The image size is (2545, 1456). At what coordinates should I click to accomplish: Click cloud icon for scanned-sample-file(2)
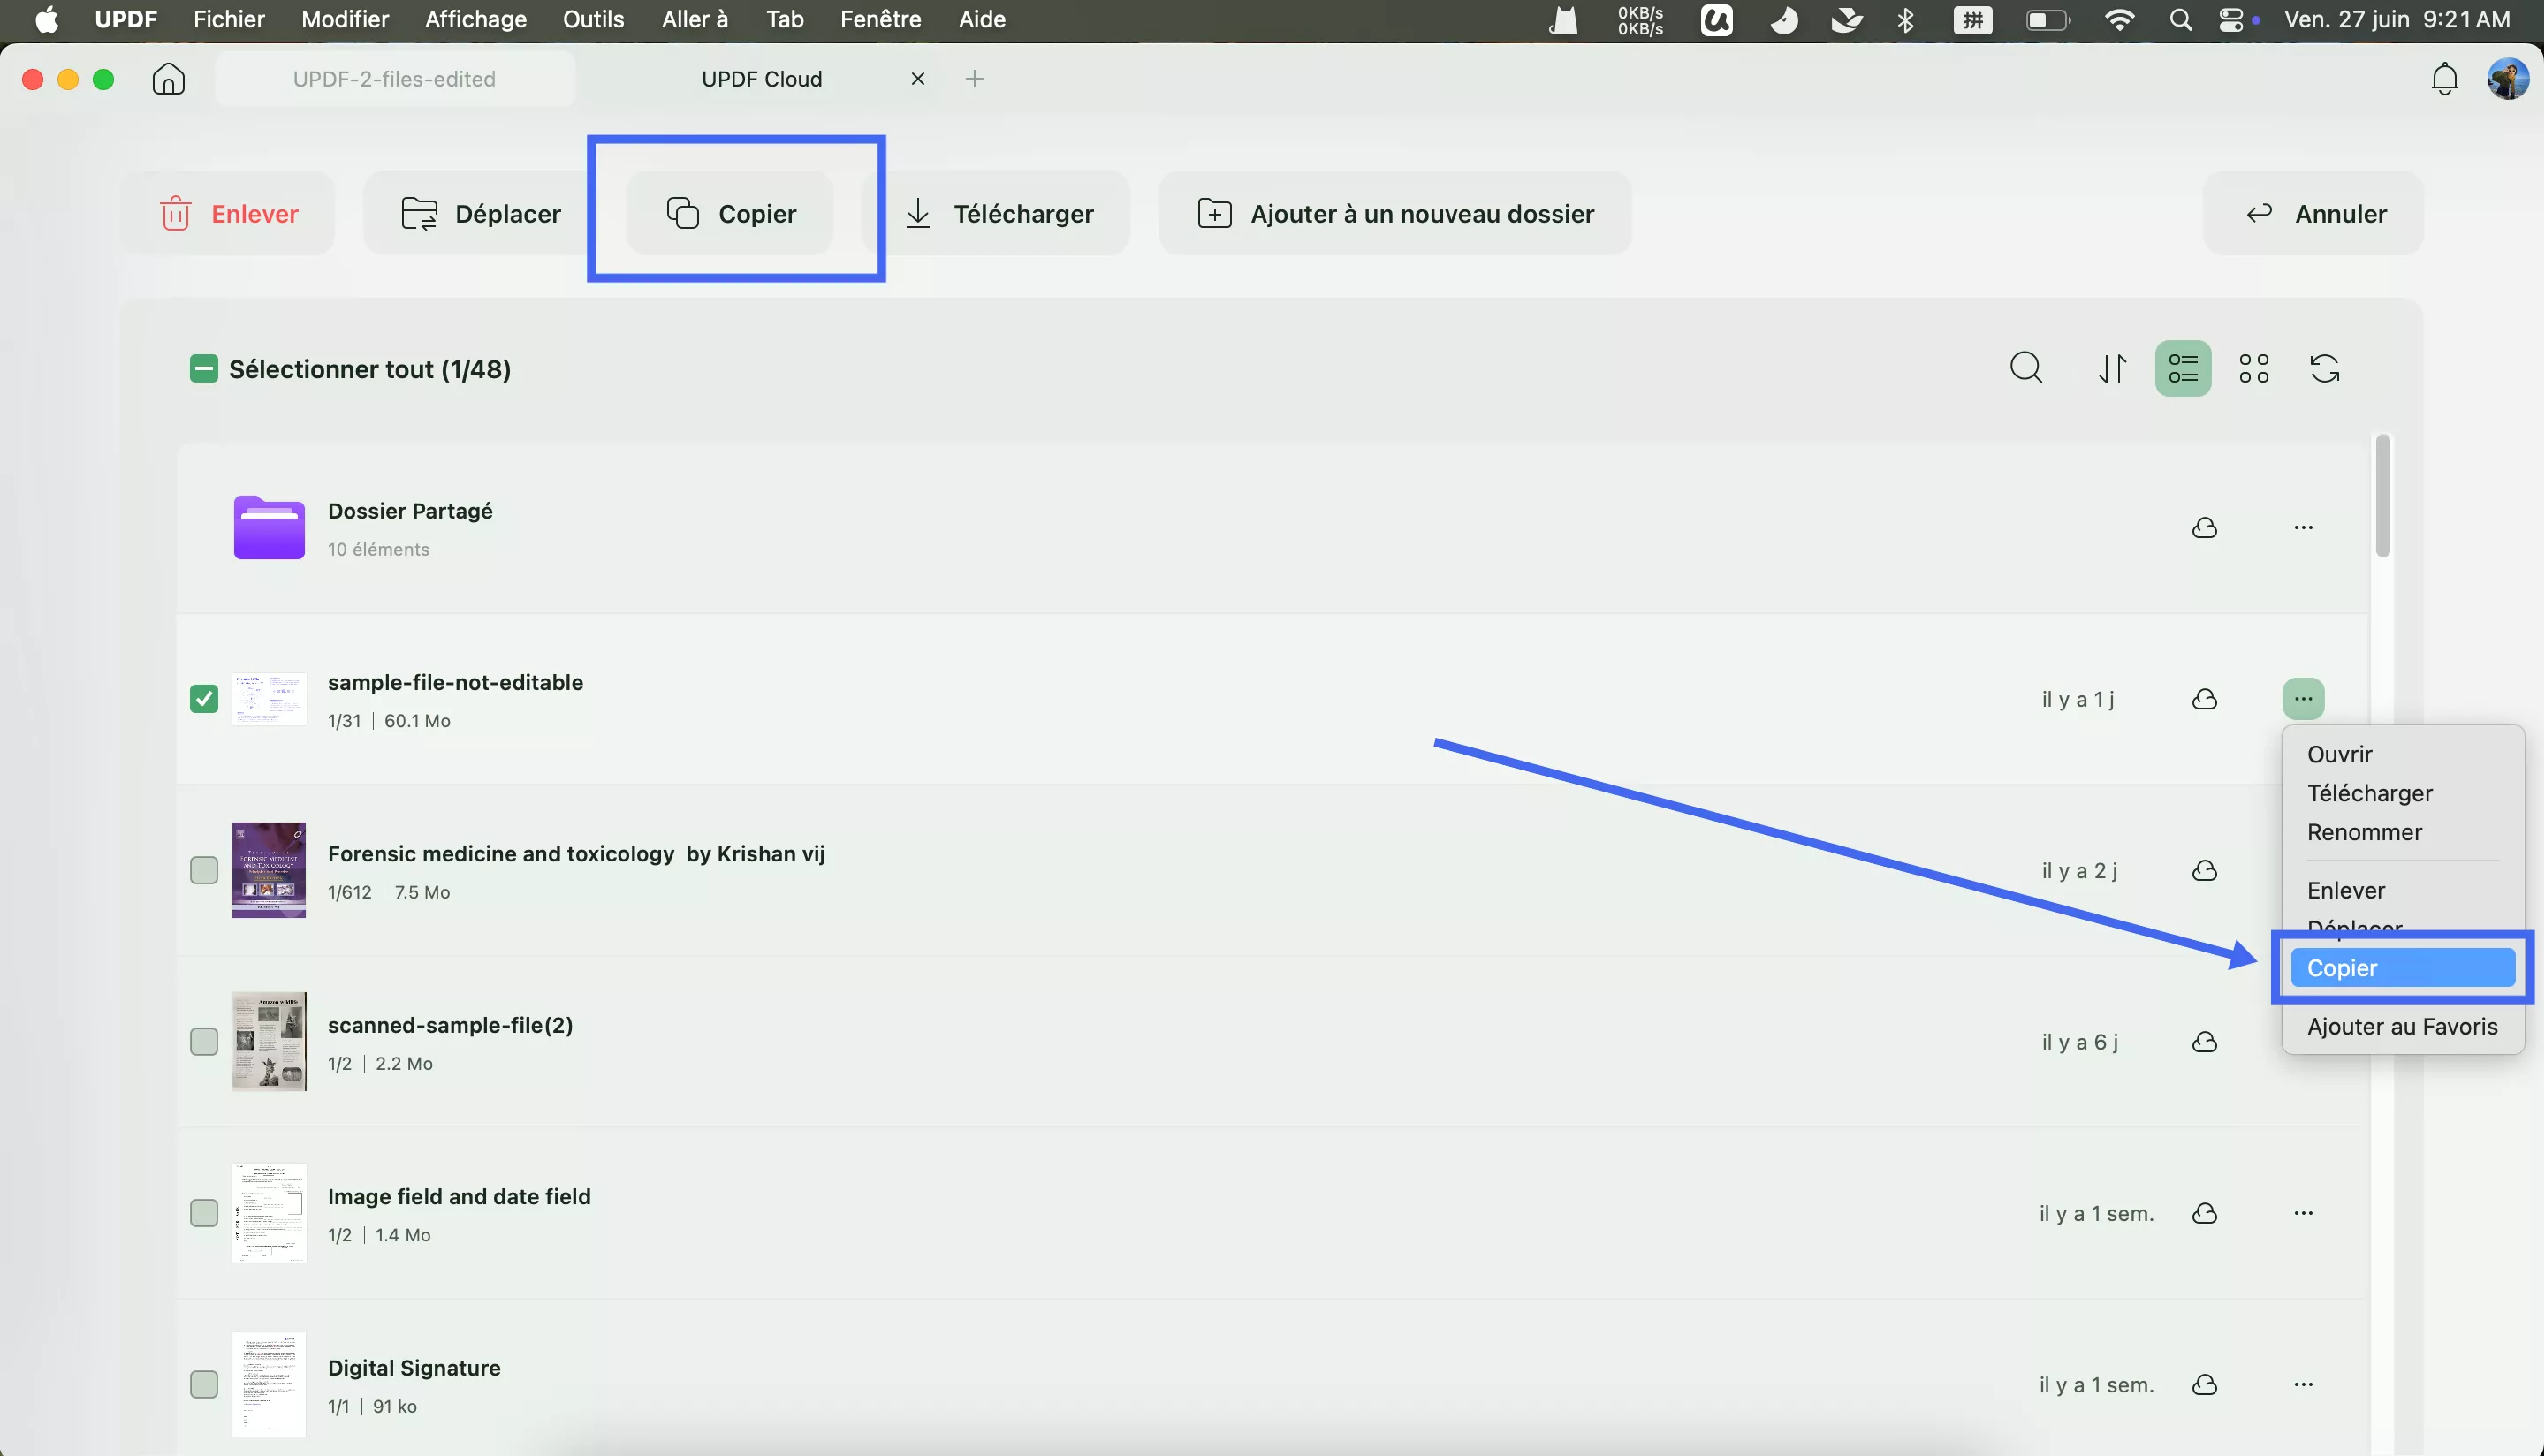pos(2205,1042)
